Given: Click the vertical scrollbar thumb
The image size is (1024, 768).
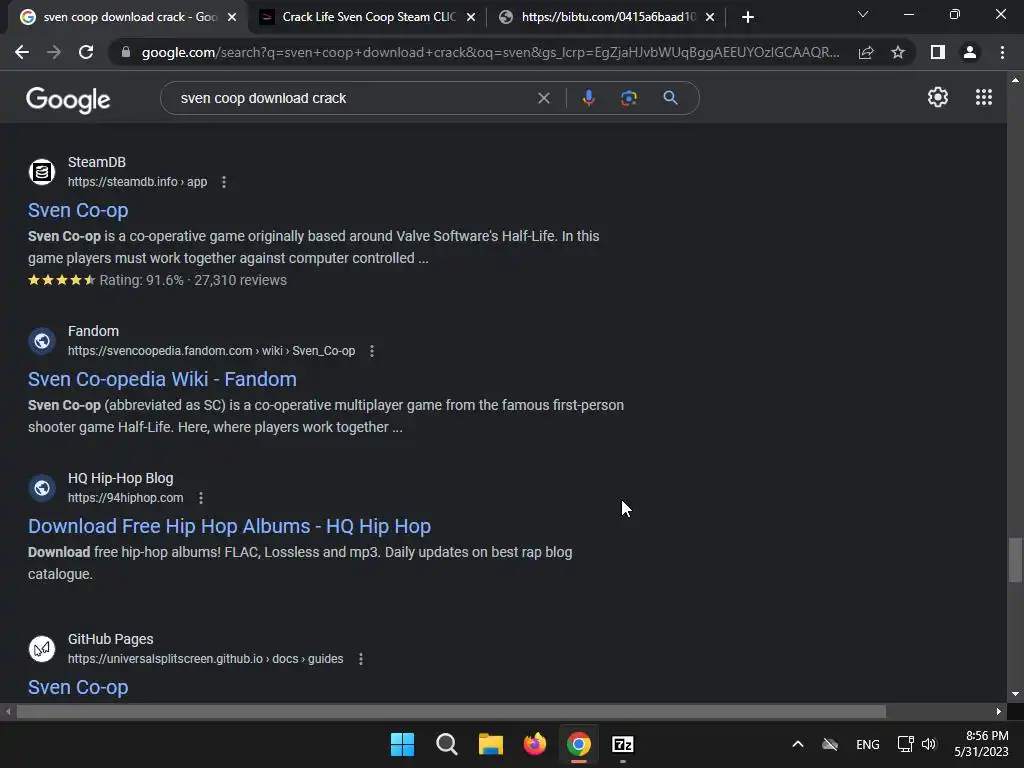Looking at the screenshot, I should [1015, 560].
